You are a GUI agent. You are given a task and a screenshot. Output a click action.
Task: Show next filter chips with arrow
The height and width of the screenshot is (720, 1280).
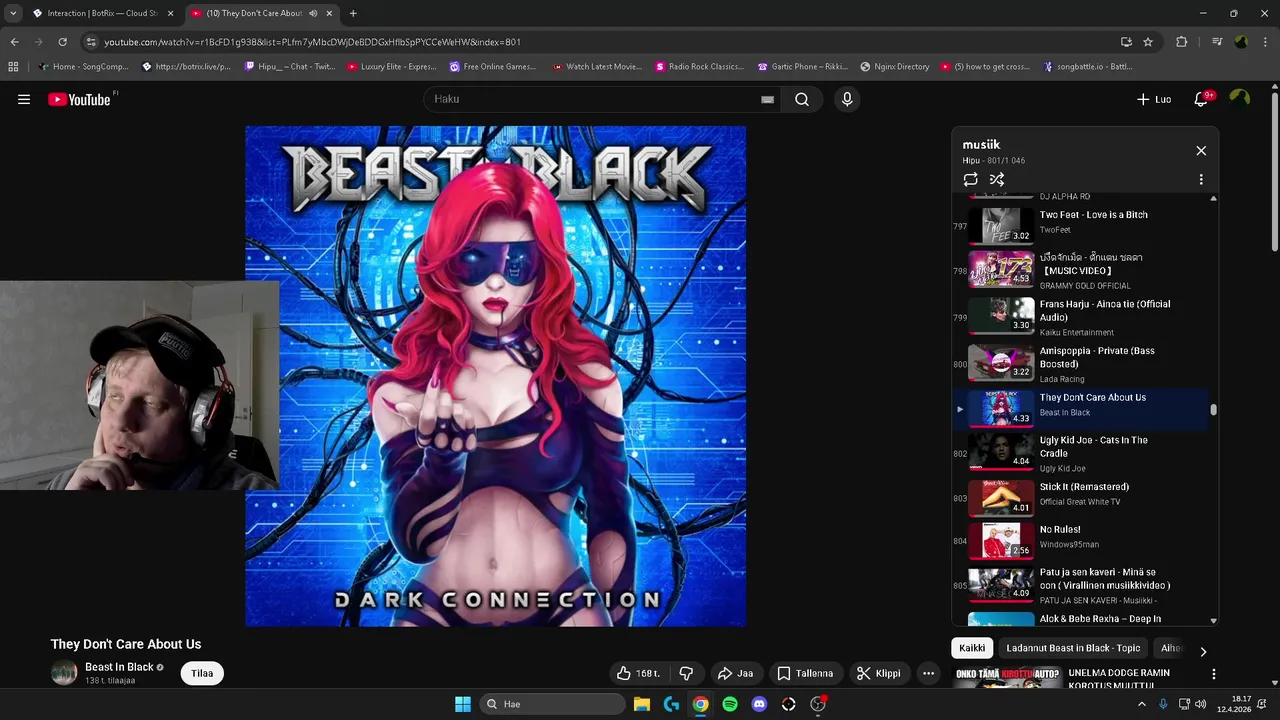click(1203, 651)
